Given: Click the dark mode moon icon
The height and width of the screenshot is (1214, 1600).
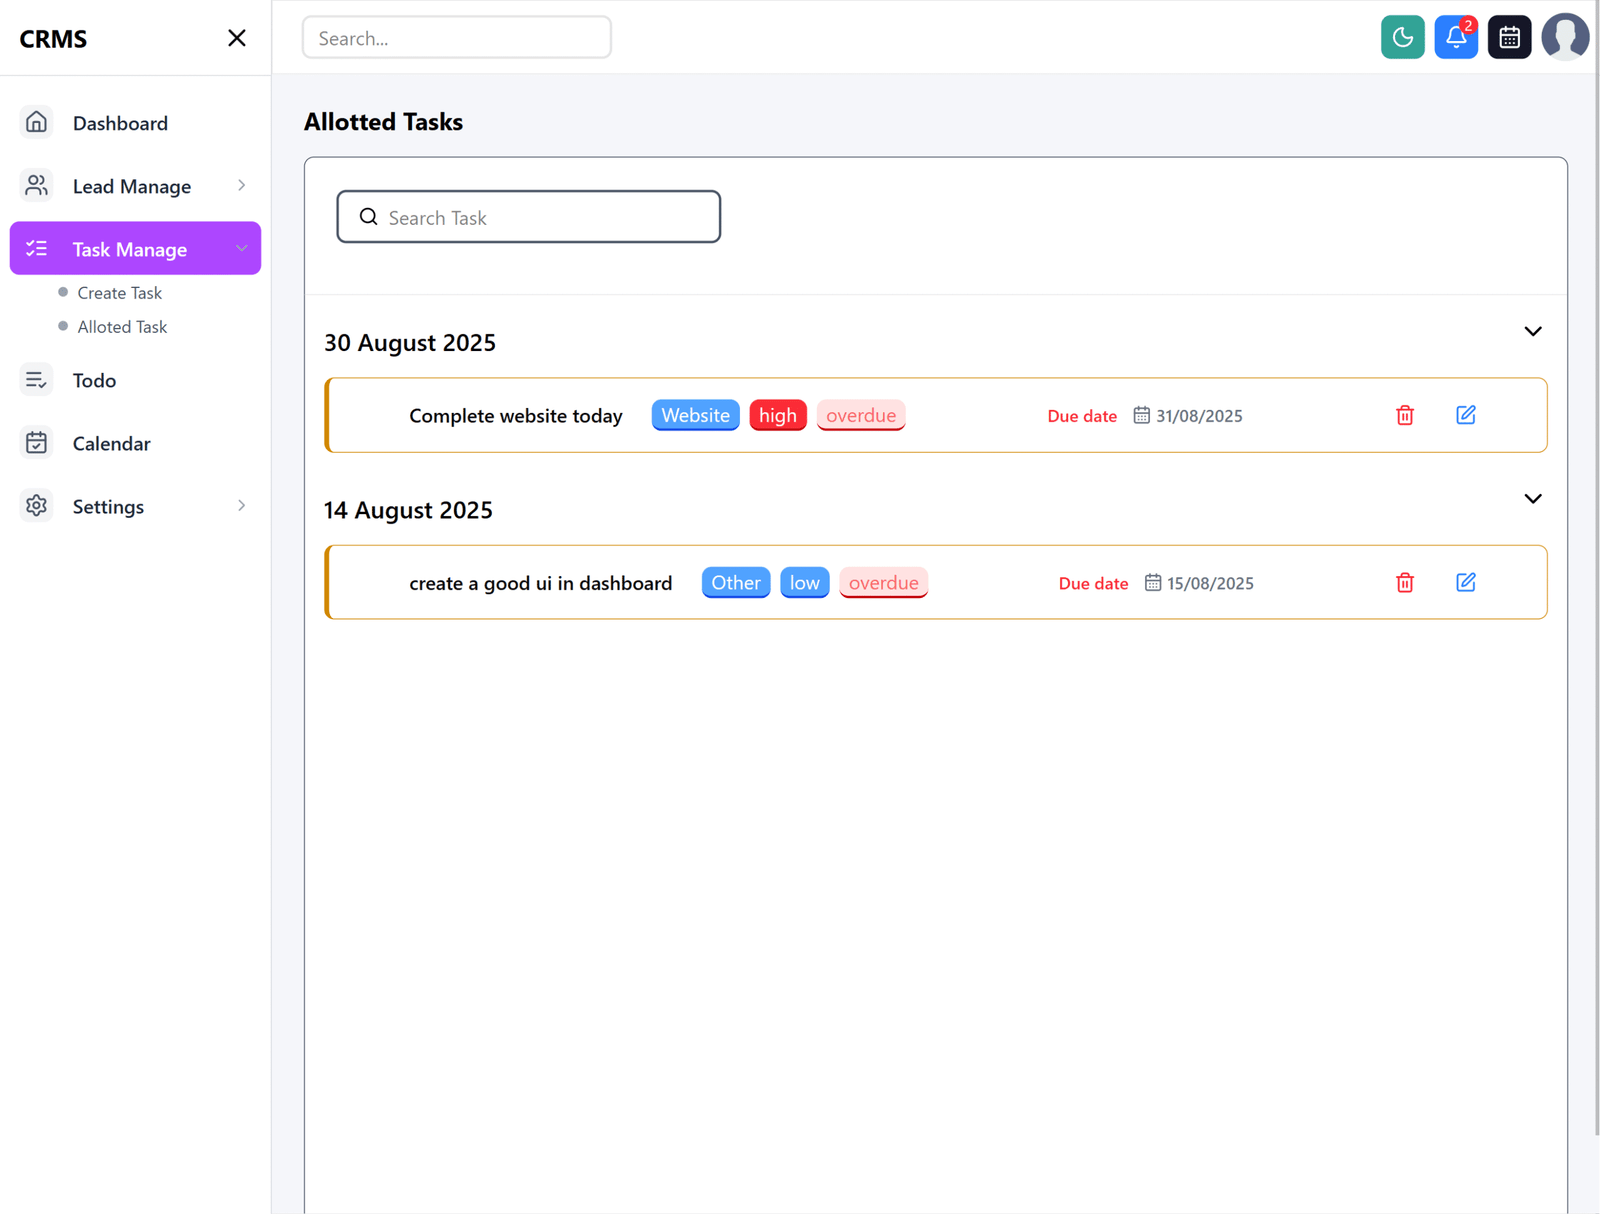Looking at the screenshot, I should (1402, 37).
